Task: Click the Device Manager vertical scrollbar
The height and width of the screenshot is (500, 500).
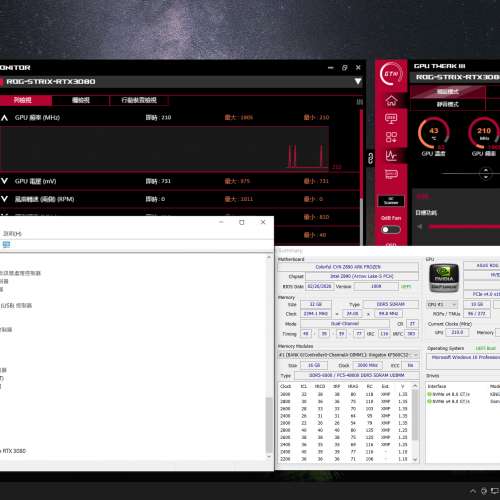Action: coord(269,425)
